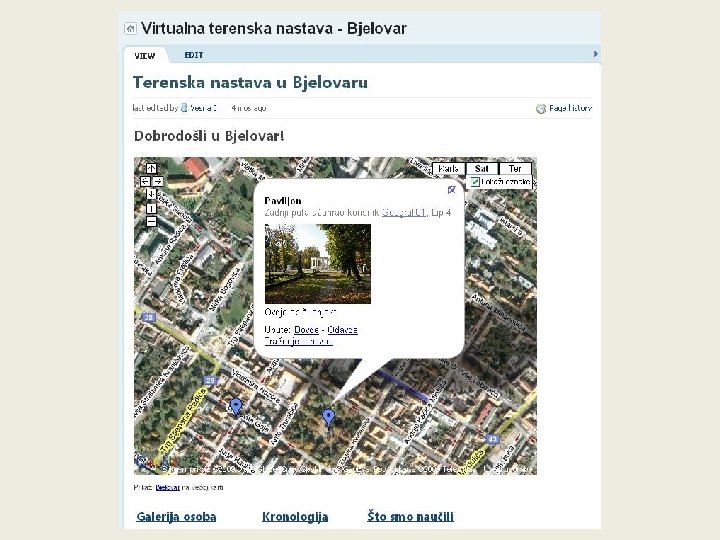Viewport: 720px width, 540px height.
Task: Switch map to Ter (terrain) view
Action: [x=515, y=169]
